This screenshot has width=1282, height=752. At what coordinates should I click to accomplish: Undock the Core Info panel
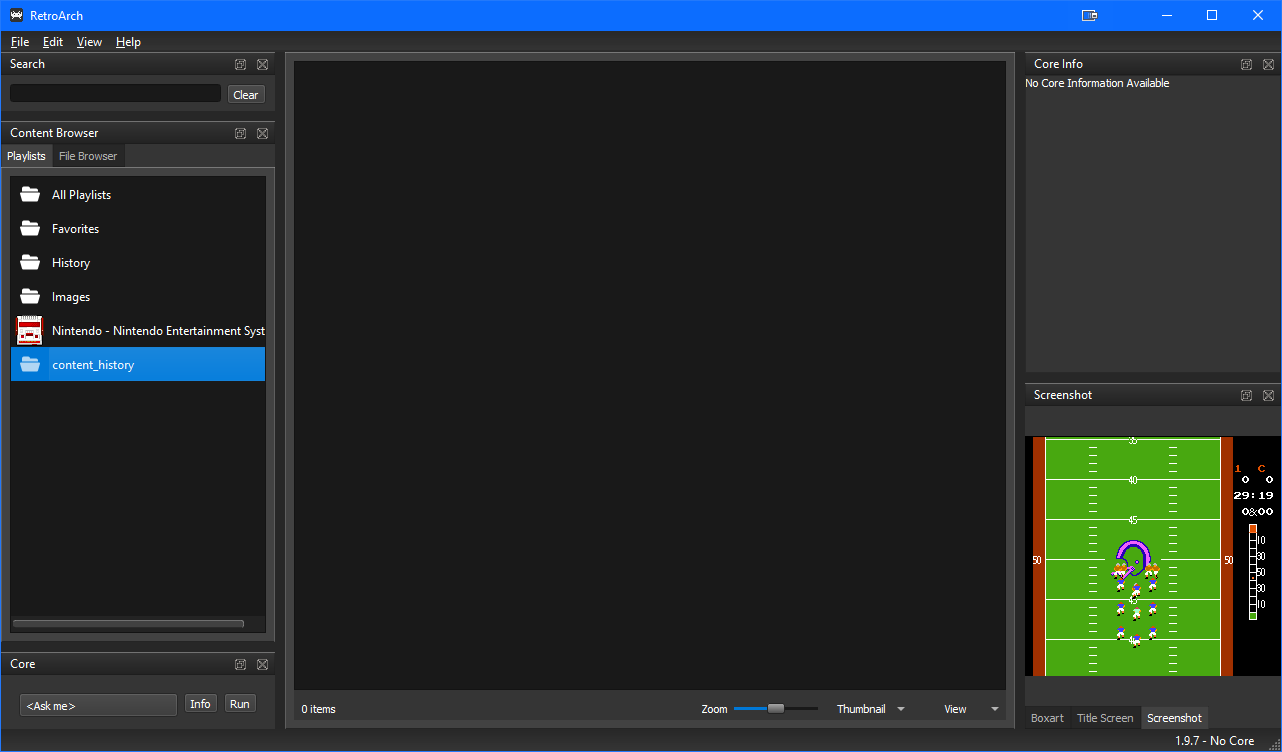[1246, 63]
